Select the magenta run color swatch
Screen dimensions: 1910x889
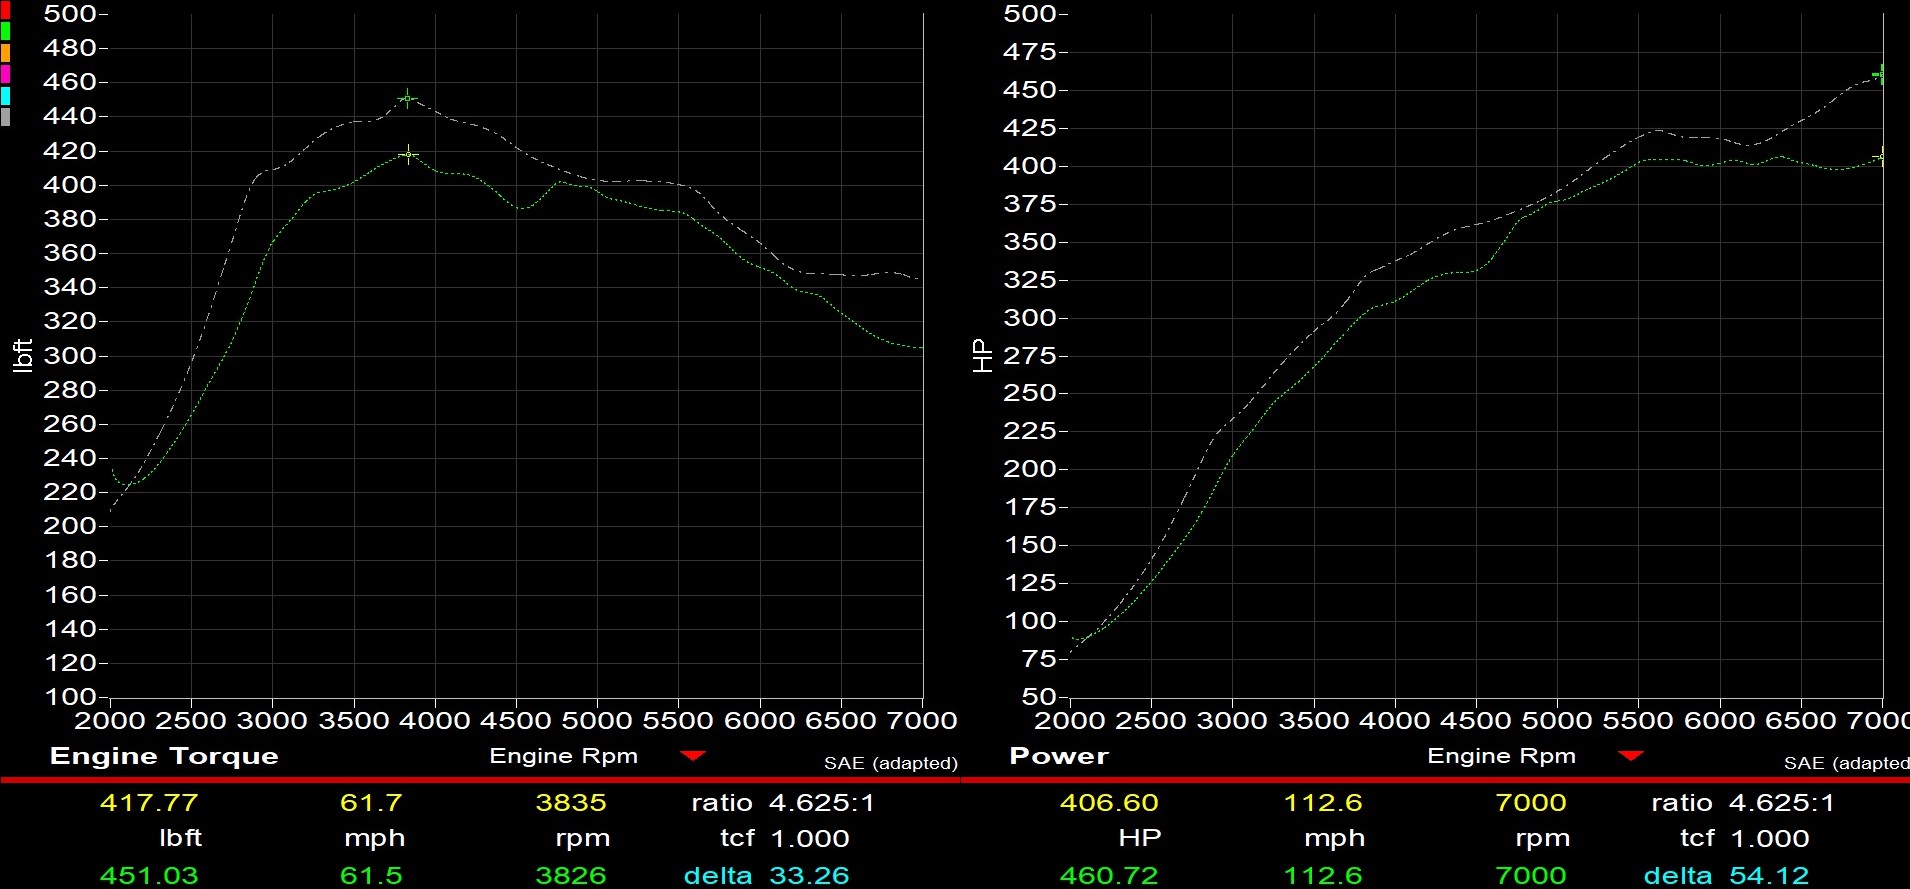point(5,74)
